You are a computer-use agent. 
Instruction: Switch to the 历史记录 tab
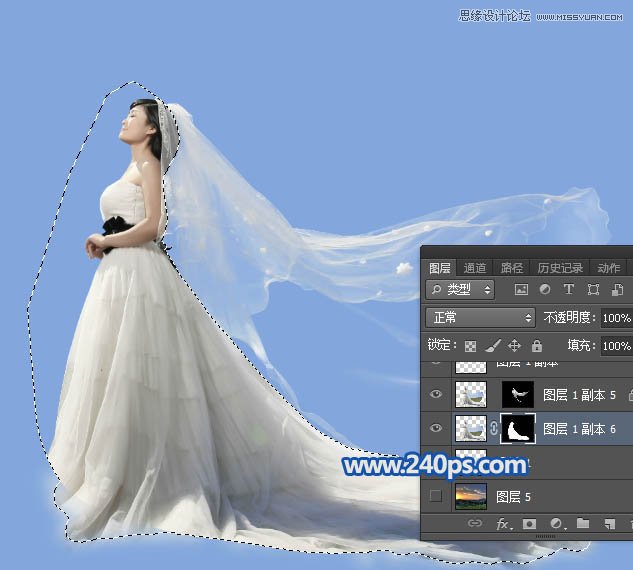[x=560, y=268]
